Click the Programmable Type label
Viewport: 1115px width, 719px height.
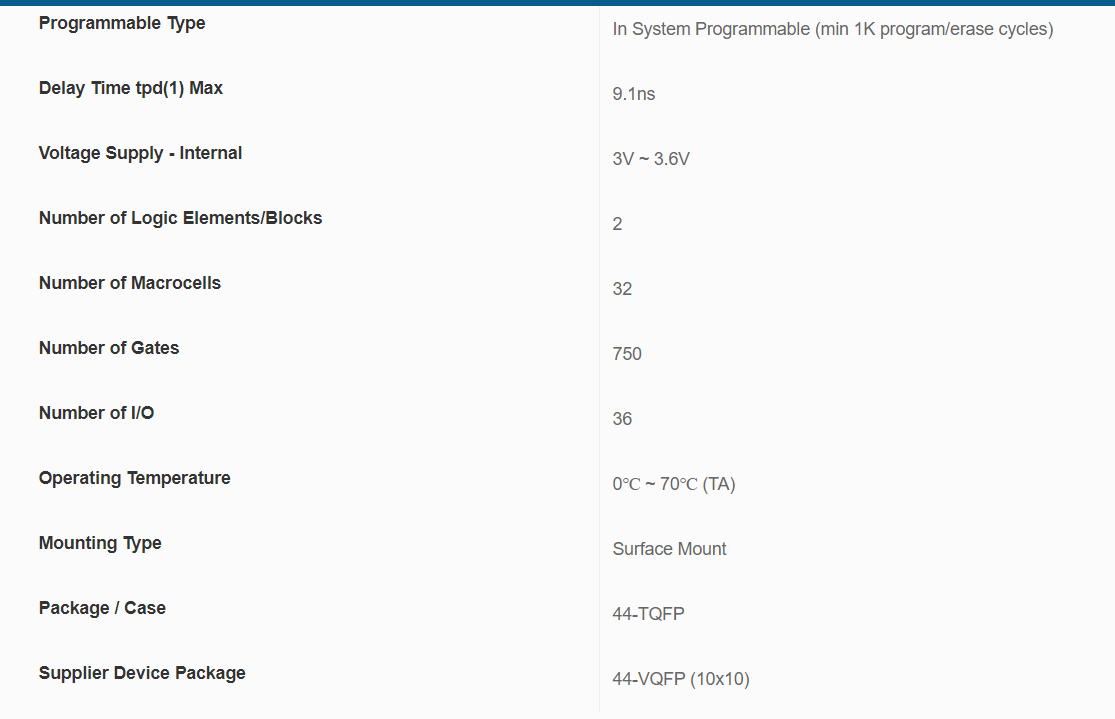point(122,23)
